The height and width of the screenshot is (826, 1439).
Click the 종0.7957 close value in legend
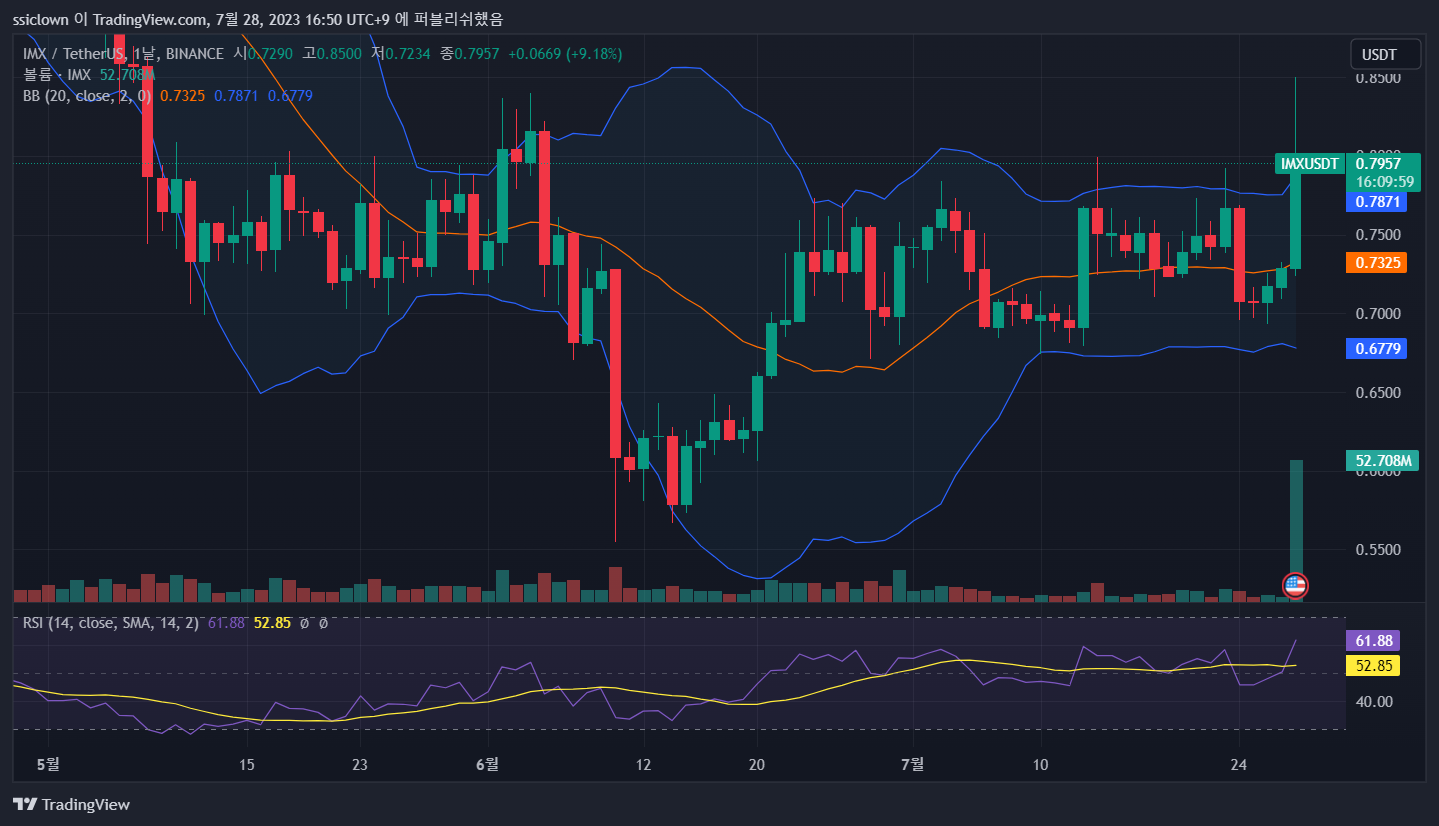[x=470, y=53]
